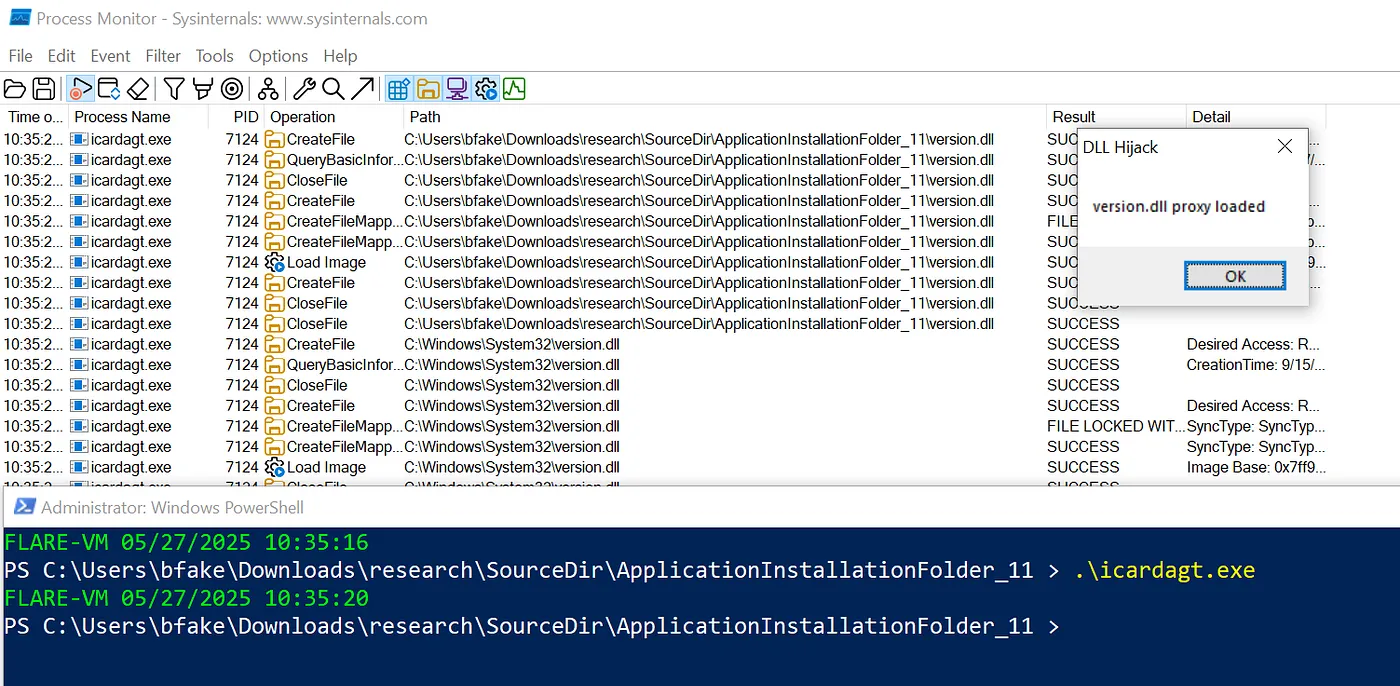This screenshot has height=686, width=1400.
Task: Toggle Show Registry Activity
Action: [399, 89]
